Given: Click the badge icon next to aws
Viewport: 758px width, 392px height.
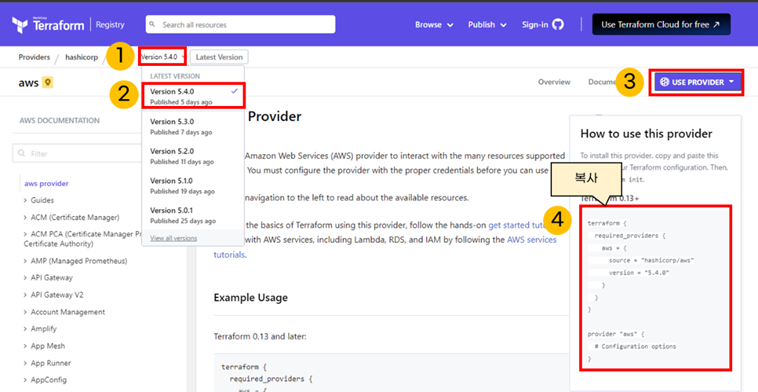Looking at the screenshot, I should (x=47, y=82).
